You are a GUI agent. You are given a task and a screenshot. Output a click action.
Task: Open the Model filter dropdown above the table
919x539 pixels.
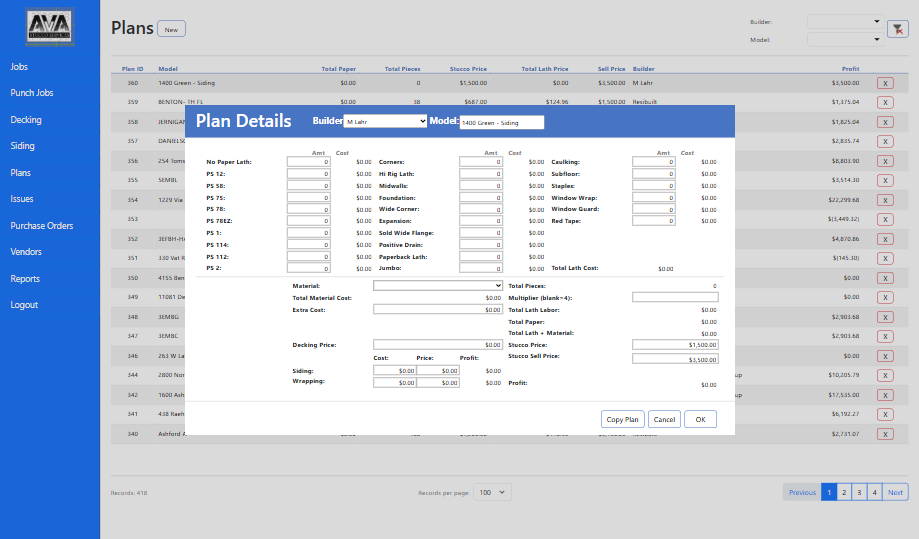(x=843, y=40)
